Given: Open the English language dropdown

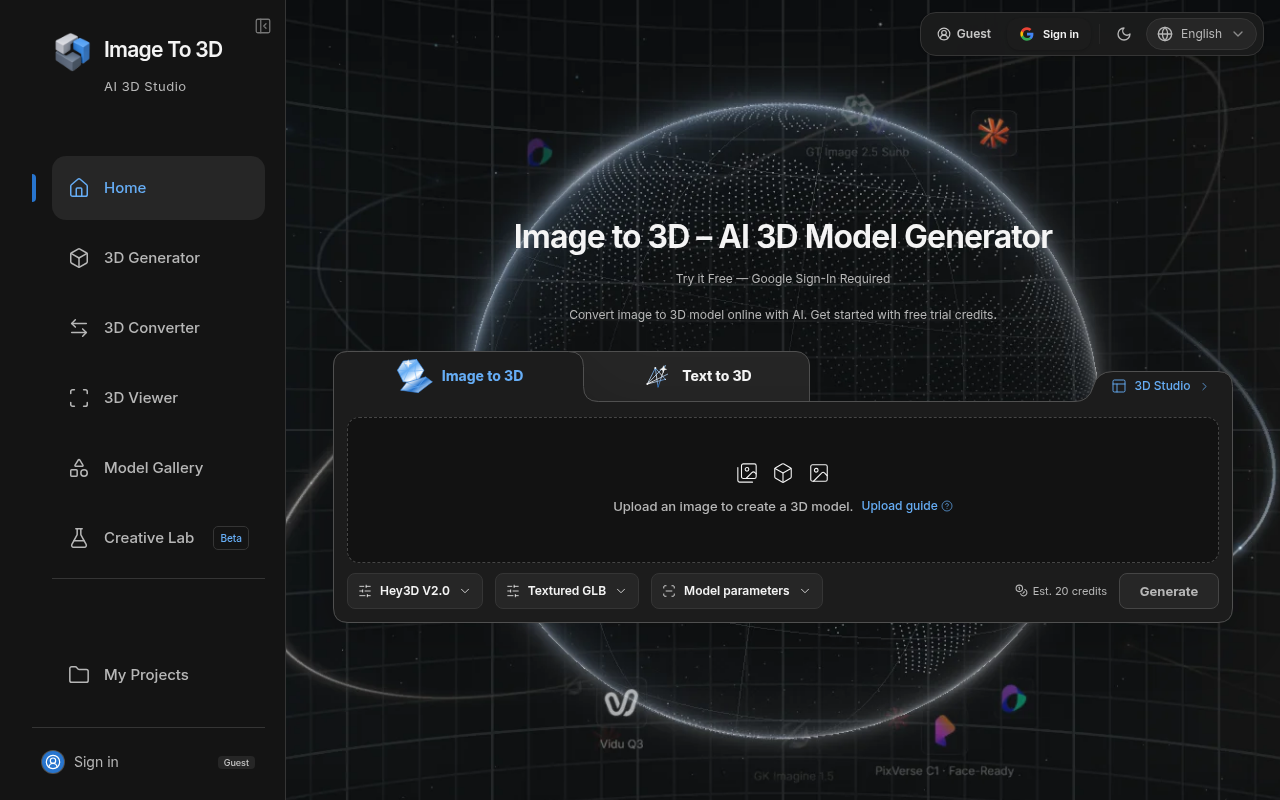Looking at the screenshot, I should 1201,34.
